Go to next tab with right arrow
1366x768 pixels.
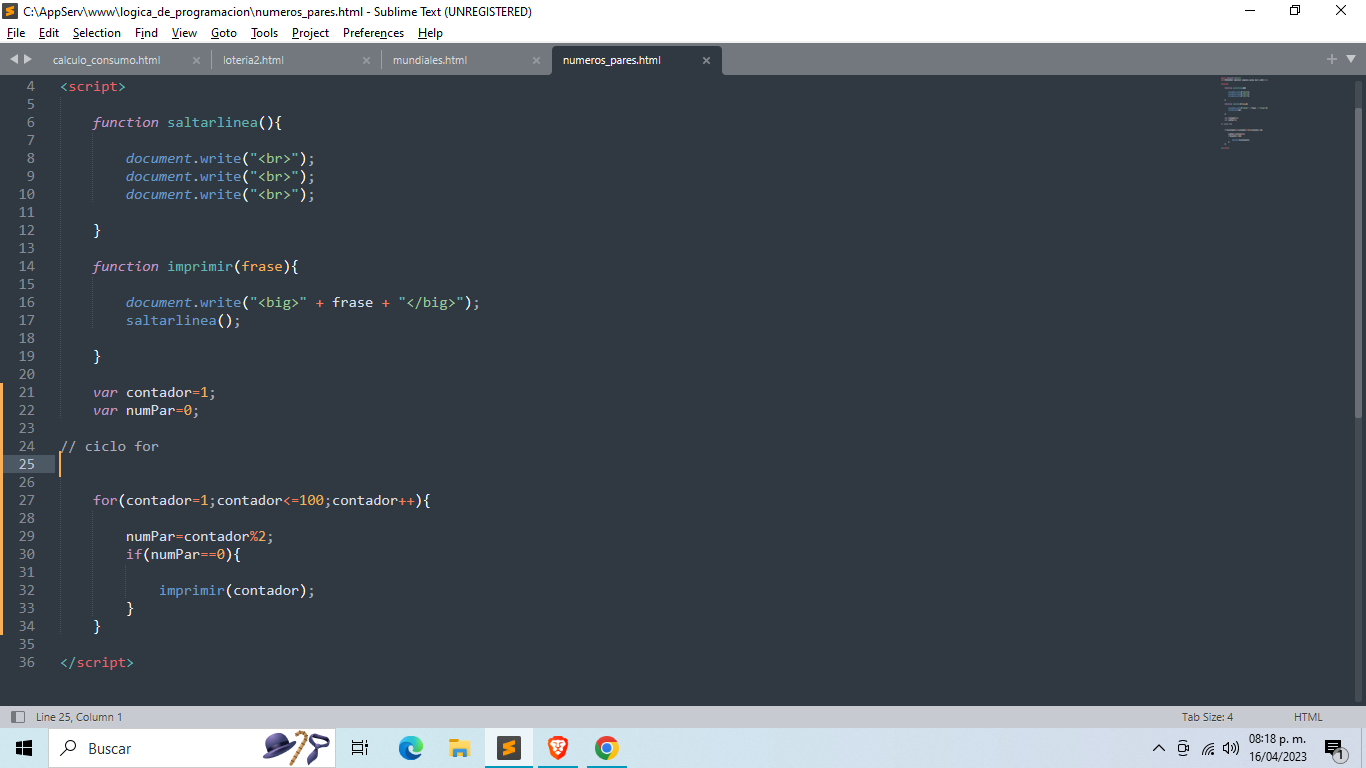[28, 60]
